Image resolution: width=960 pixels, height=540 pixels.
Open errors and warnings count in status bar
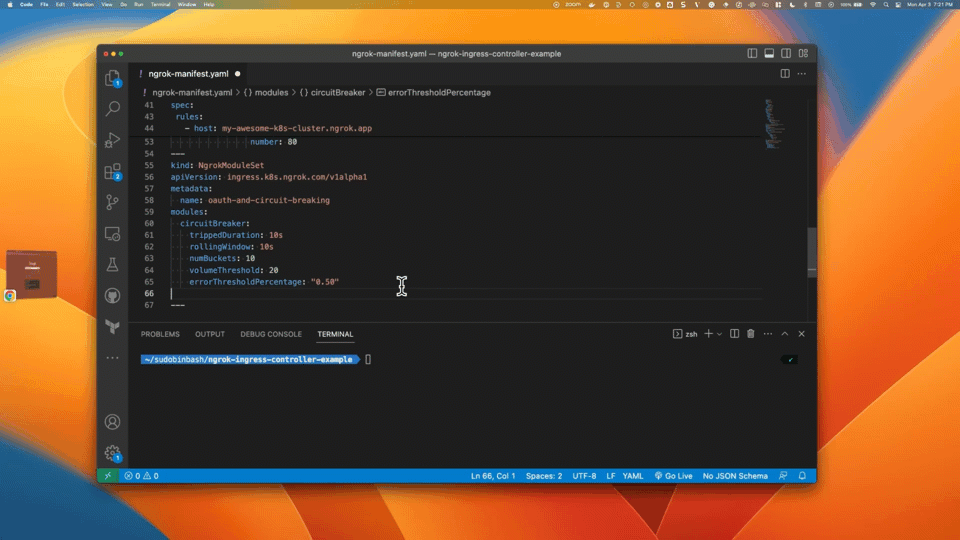coord(141,476)
